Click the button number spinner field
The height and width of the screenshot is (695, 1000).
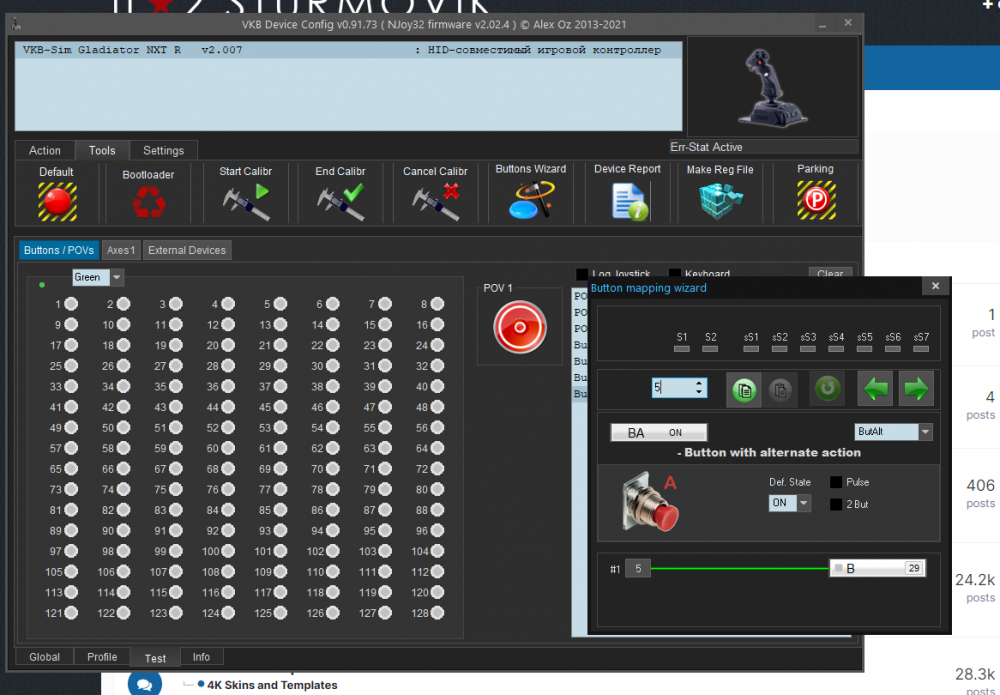671,388
